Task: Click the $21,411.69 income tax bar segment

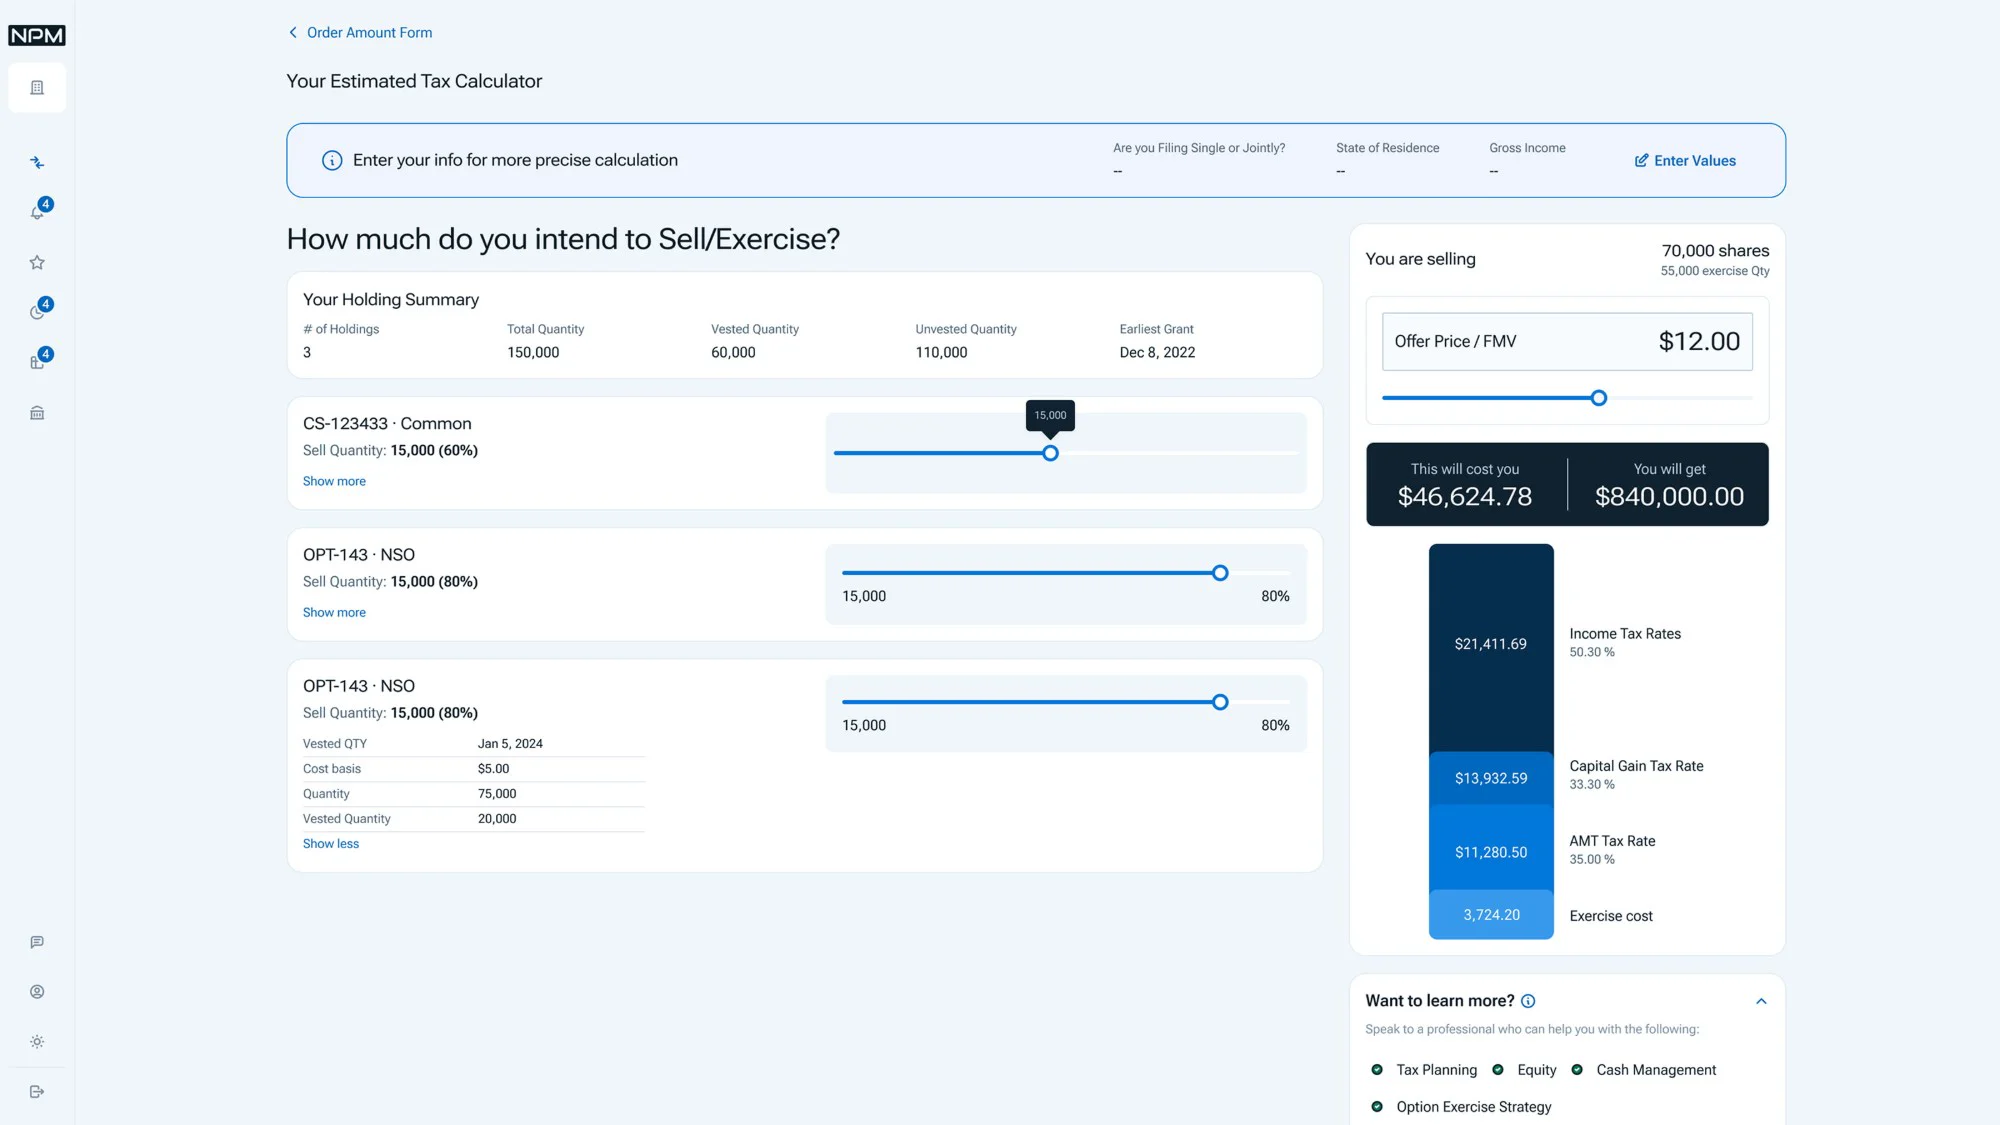Action: tap(1491, 647)
